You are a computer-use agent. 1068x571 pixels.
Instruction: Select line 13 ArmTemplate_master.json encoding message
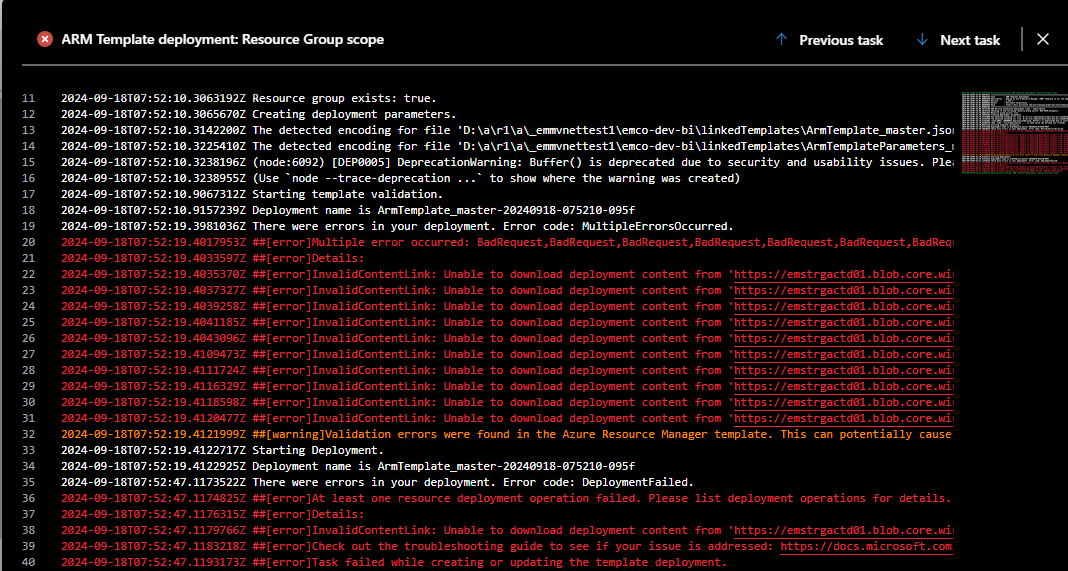point(507,130)
